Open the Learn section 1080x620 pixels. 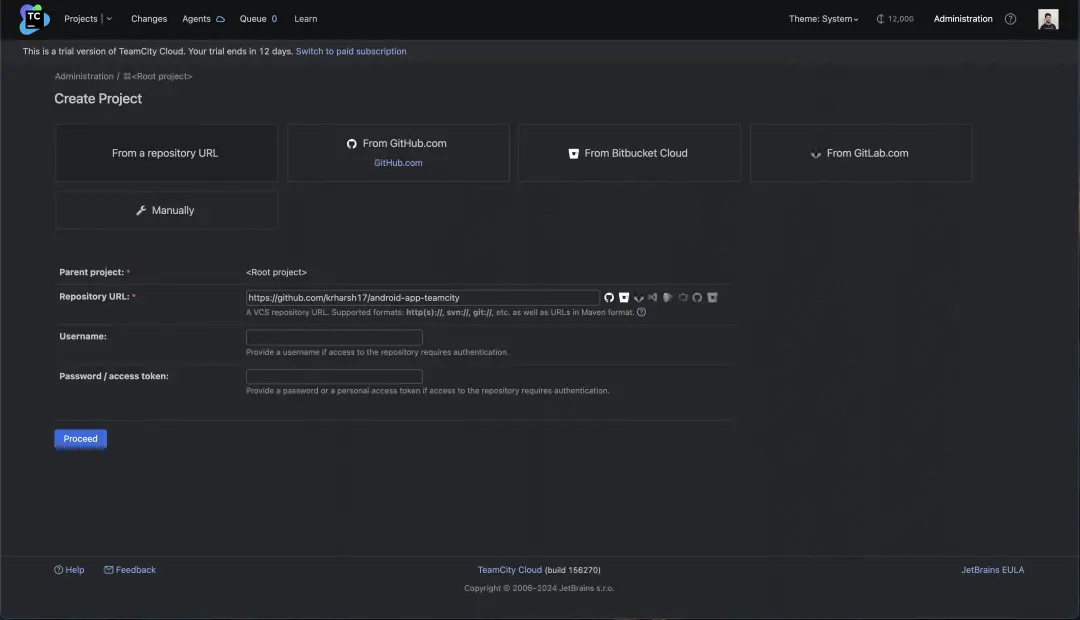pos(306,19)
